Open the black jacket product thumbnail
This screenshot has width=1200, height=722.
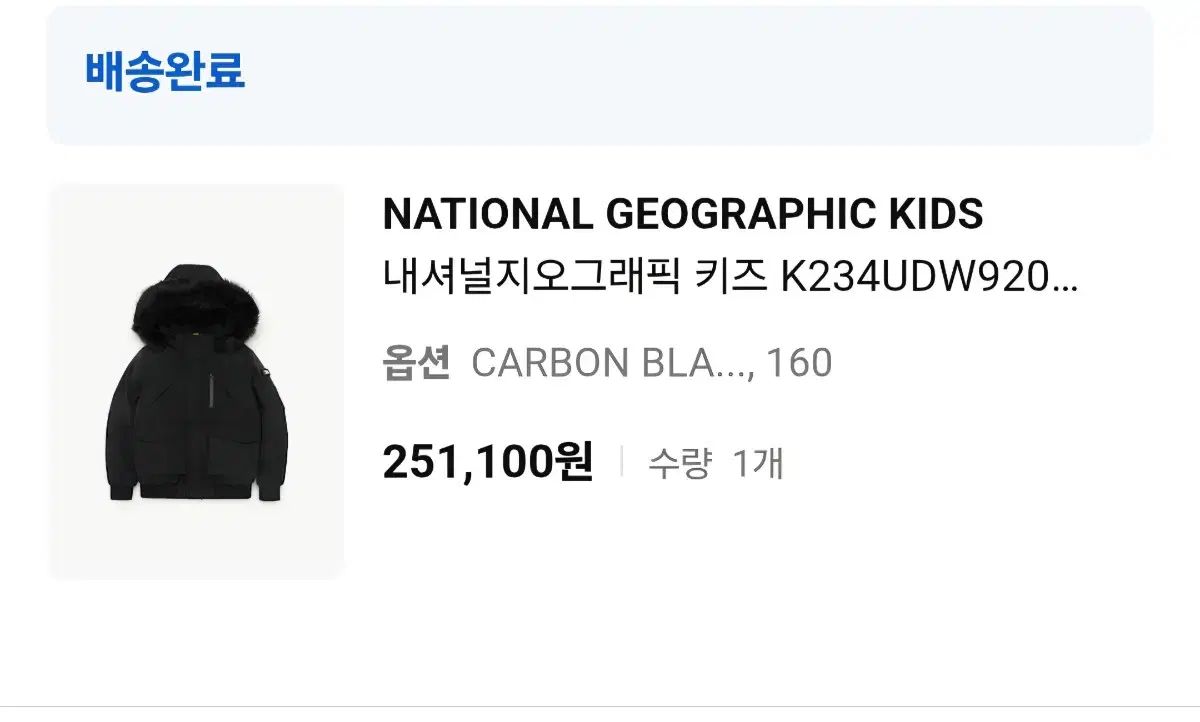coord(196,381)
